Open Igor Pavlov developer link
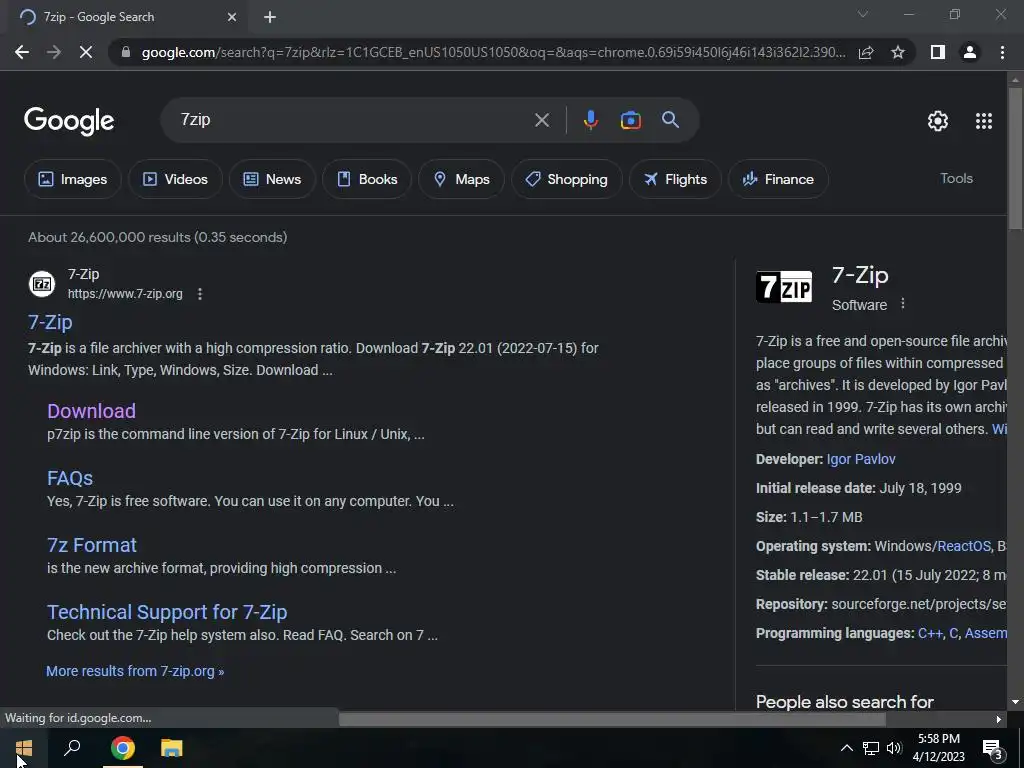 point(861,459)
